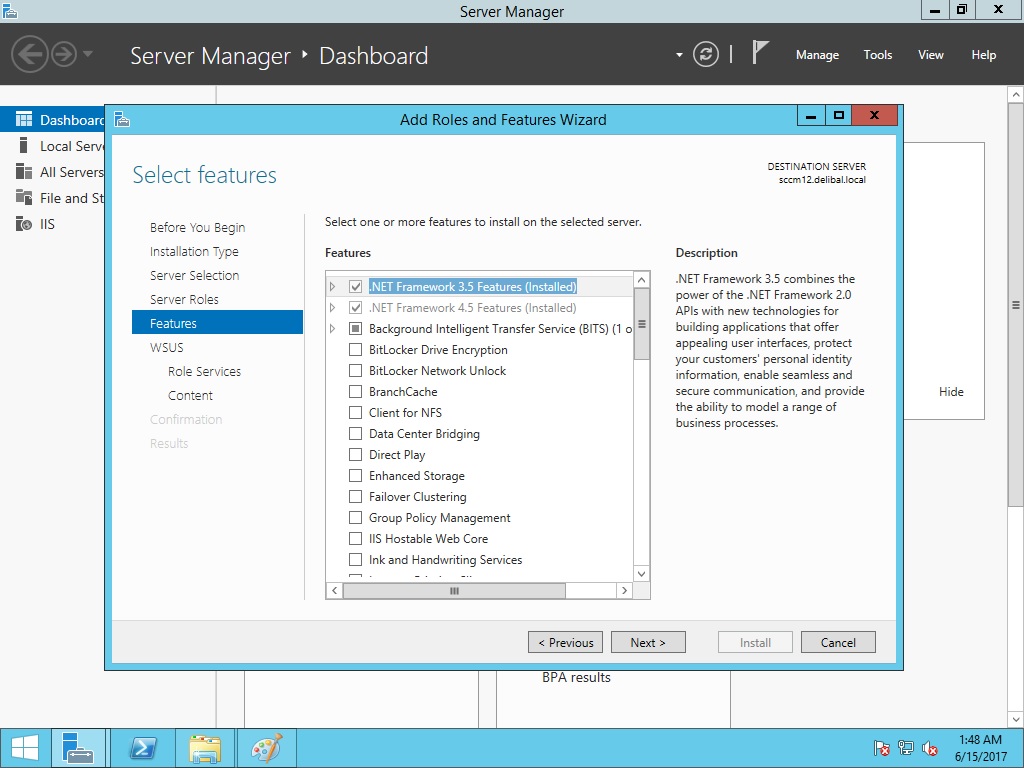
Task: Click the back navigation arrow
Action: coord(30,54)
